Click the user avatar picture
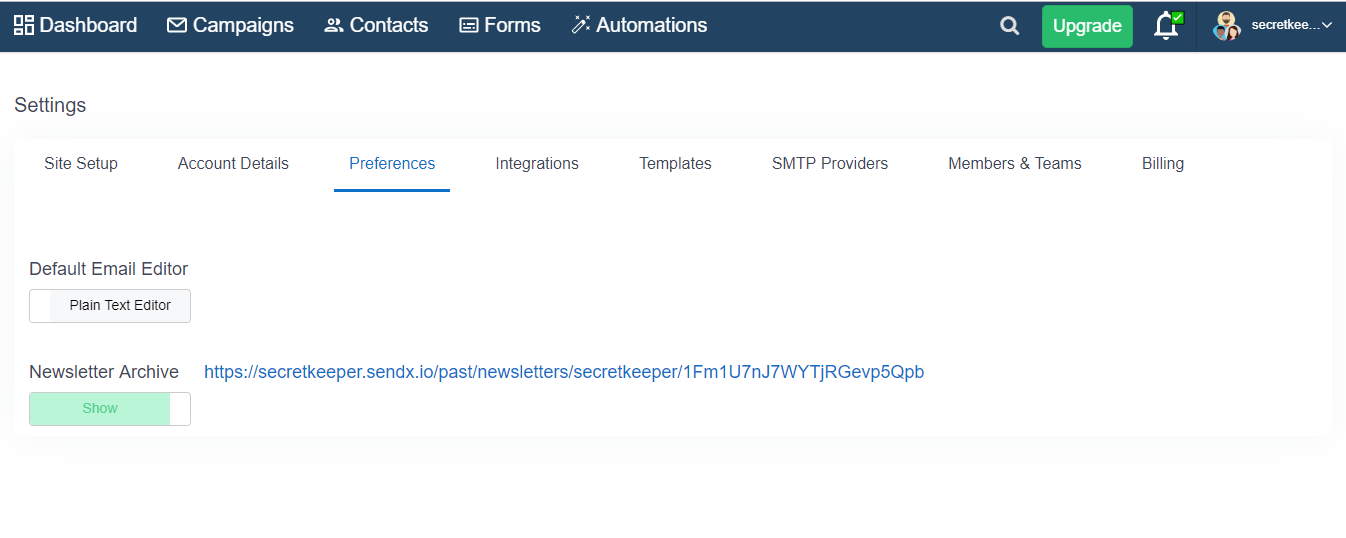Image resolution: width=1346 pixels, height=538 pixels. pos(1227,26)
